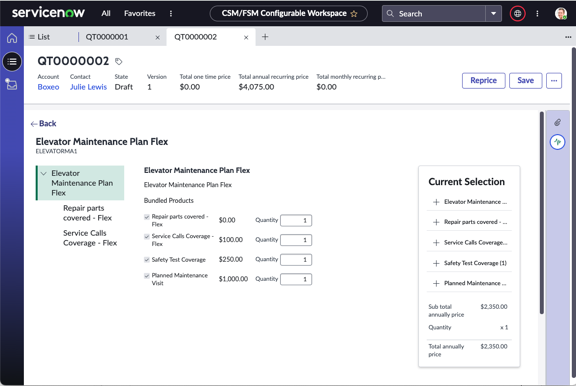Viewport: 576px width, 386px height.
Task: Open the Boxeo account link
Action: 48,87
